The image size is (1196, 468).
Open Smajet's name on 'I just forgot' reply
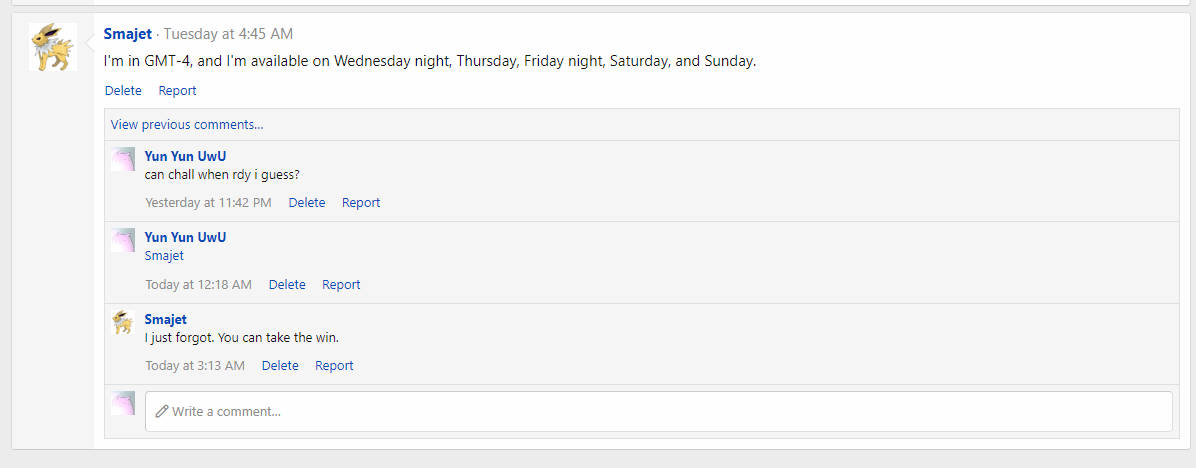(166, 319)
